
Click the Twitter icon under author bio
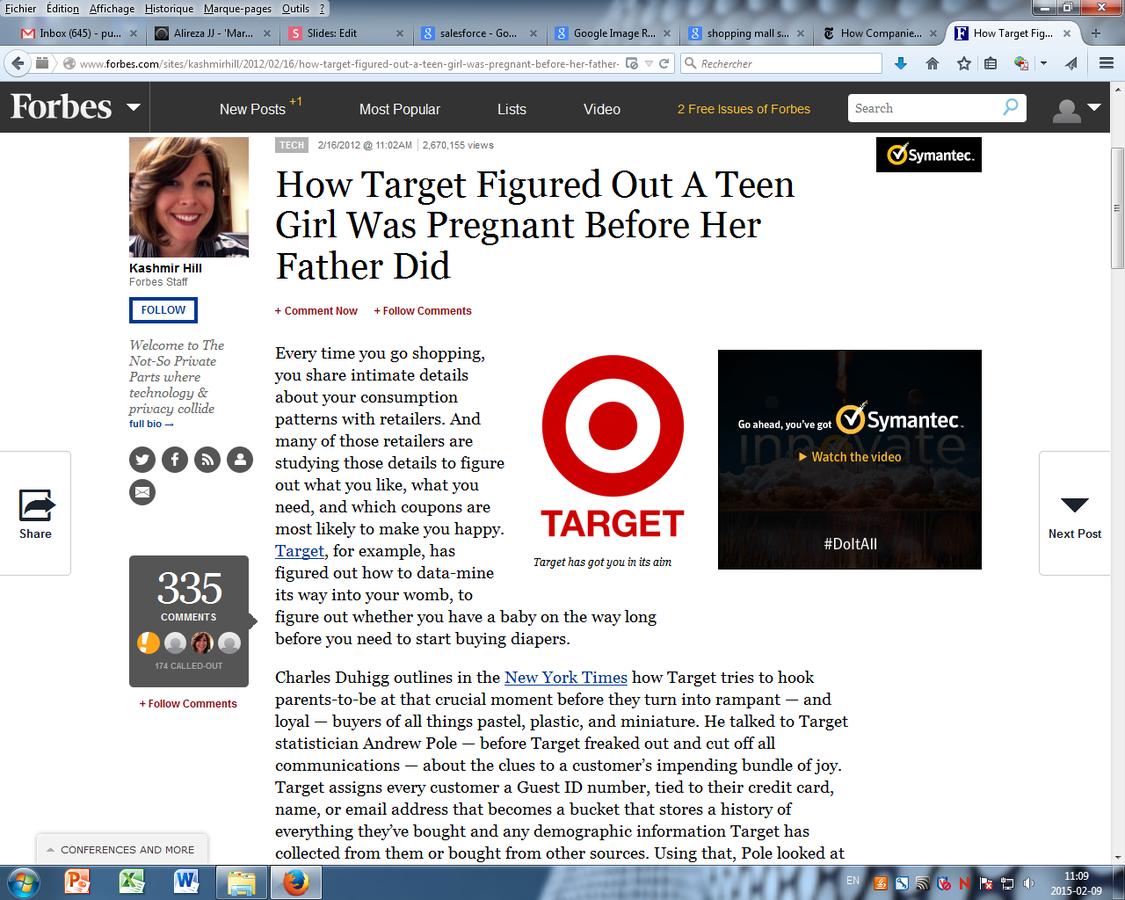(142, 459)
